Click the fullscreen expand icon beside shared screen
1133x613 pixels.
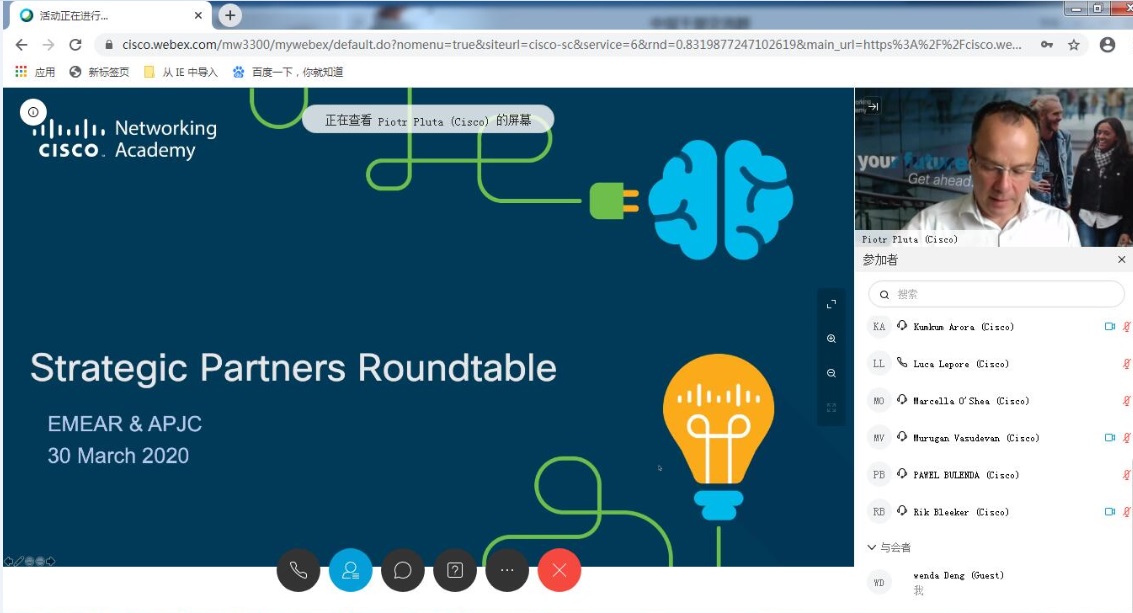point(831,304)
